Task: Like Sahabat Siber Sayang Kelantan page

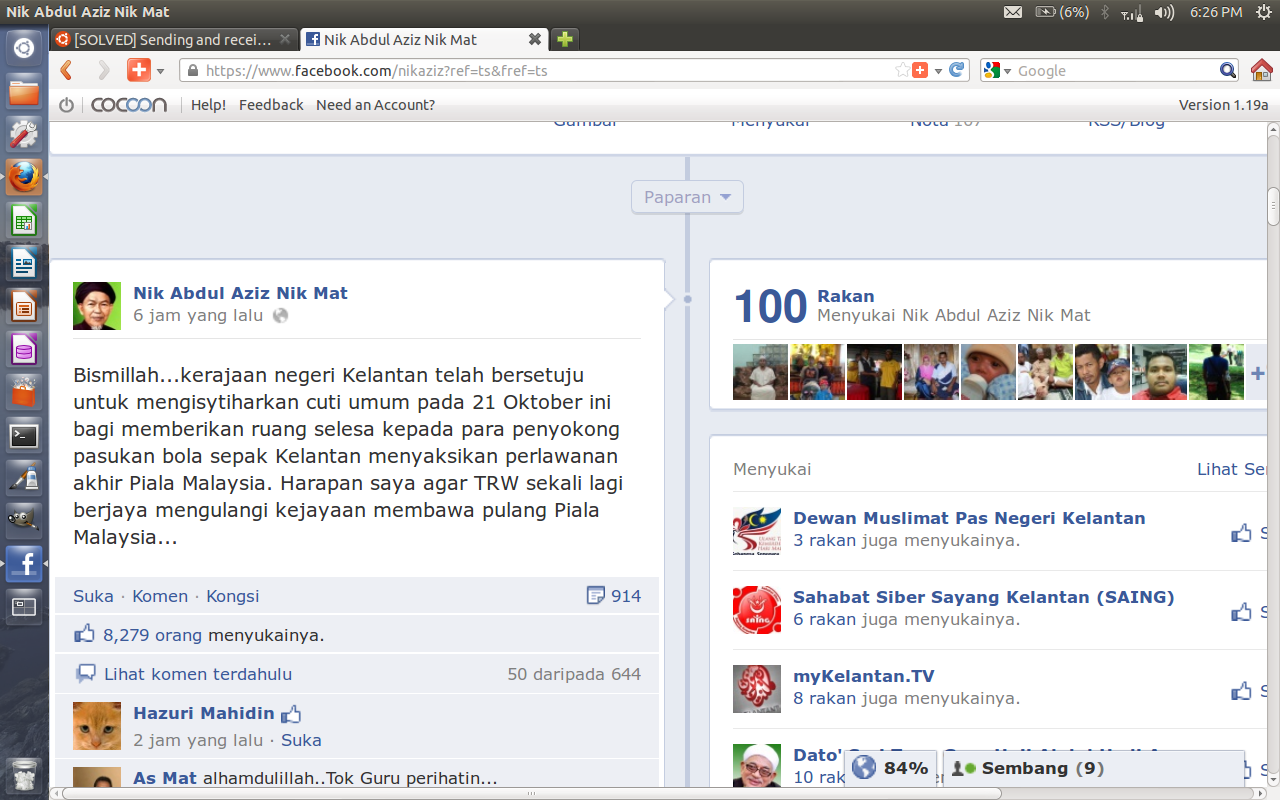Action: pyautogui.click(x=1242, y=612)
